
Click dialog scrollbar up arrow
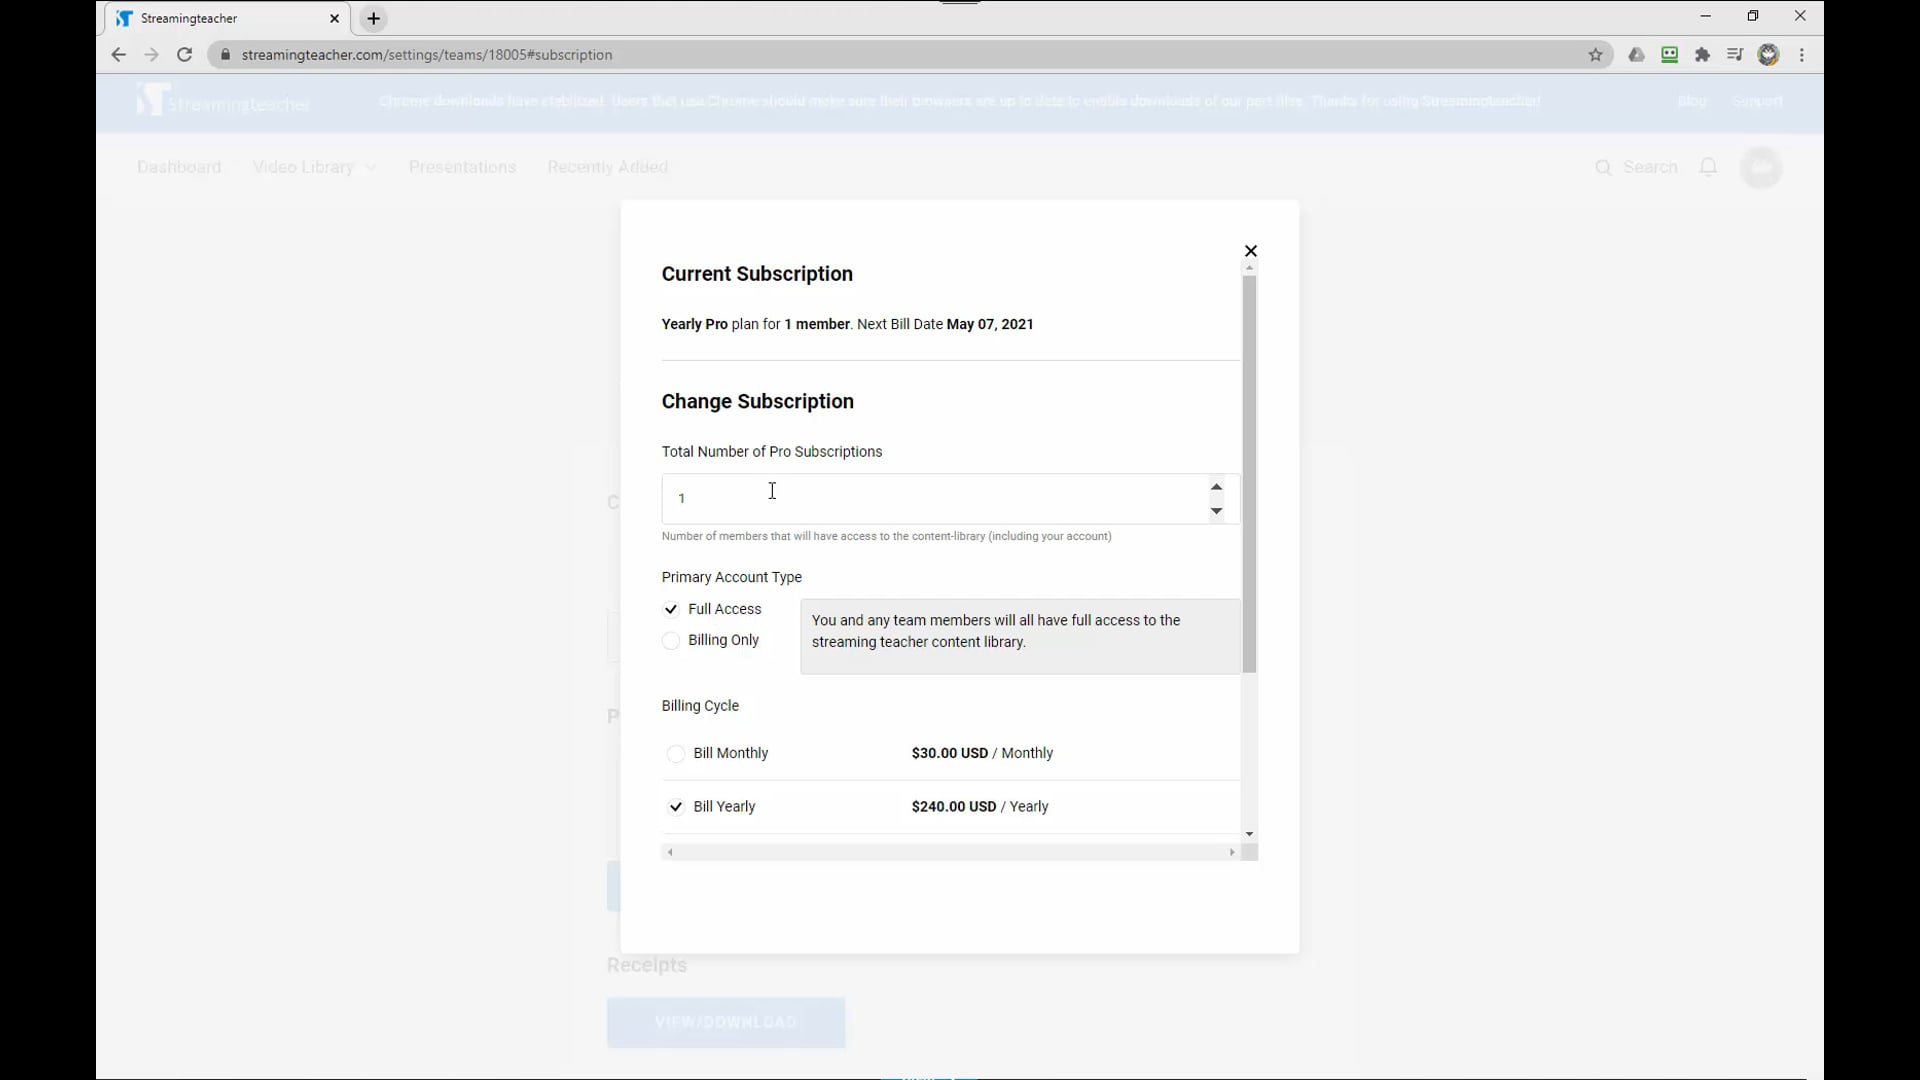coord(1249,269)
